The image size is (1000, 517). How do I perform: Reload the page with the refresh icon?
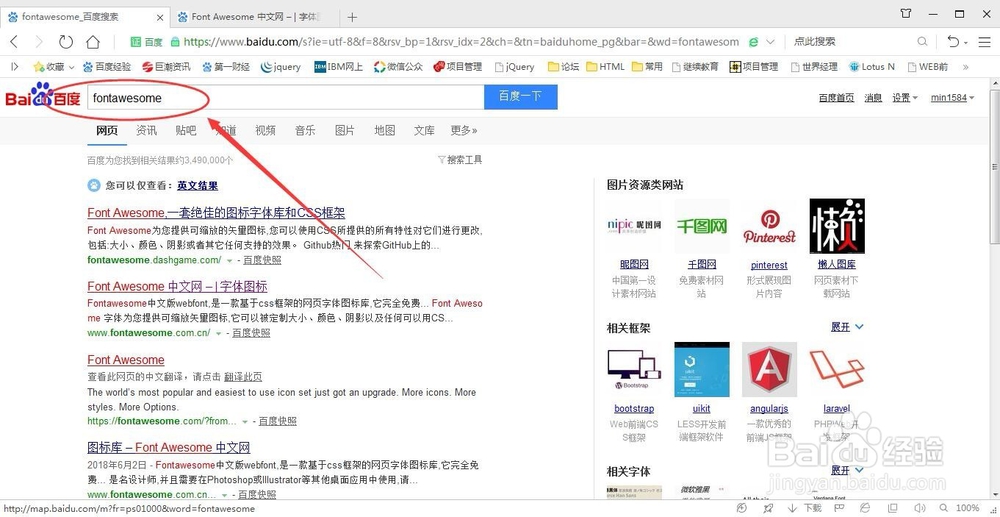click(x=66, y=42)
